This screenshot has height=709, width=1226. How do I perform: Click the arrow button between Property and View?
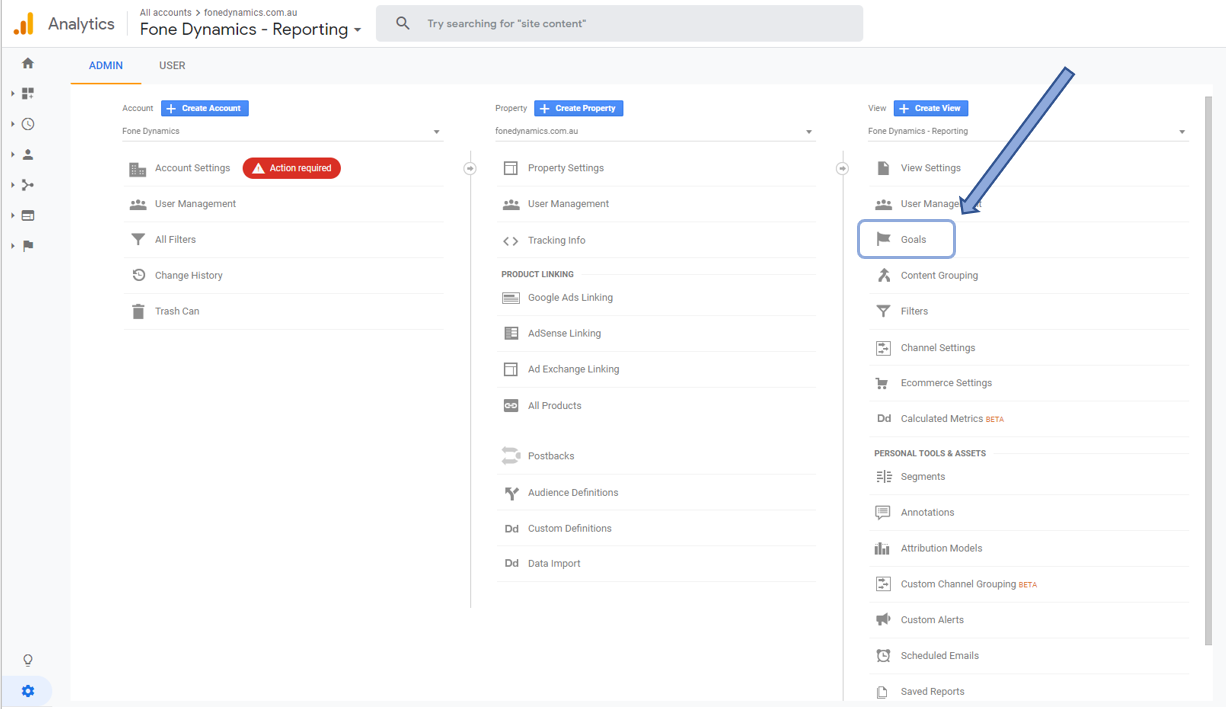click(842, 168)
